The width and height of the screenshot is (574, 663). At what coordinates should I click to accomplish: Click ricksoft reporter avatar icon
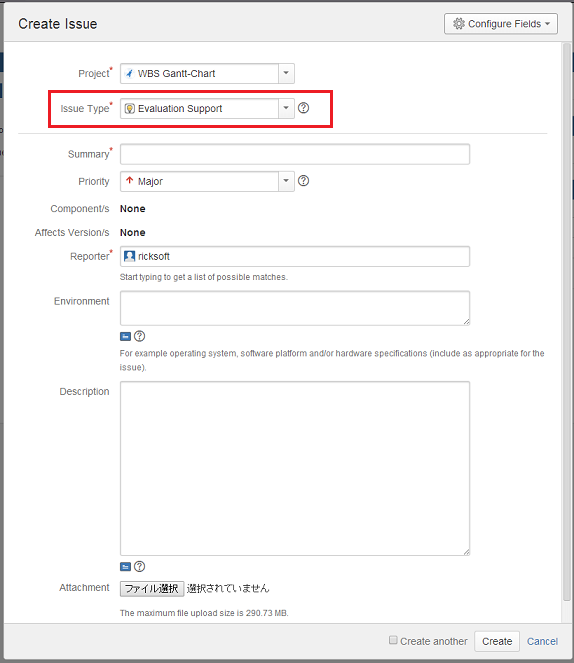click(x=129, y=256)
